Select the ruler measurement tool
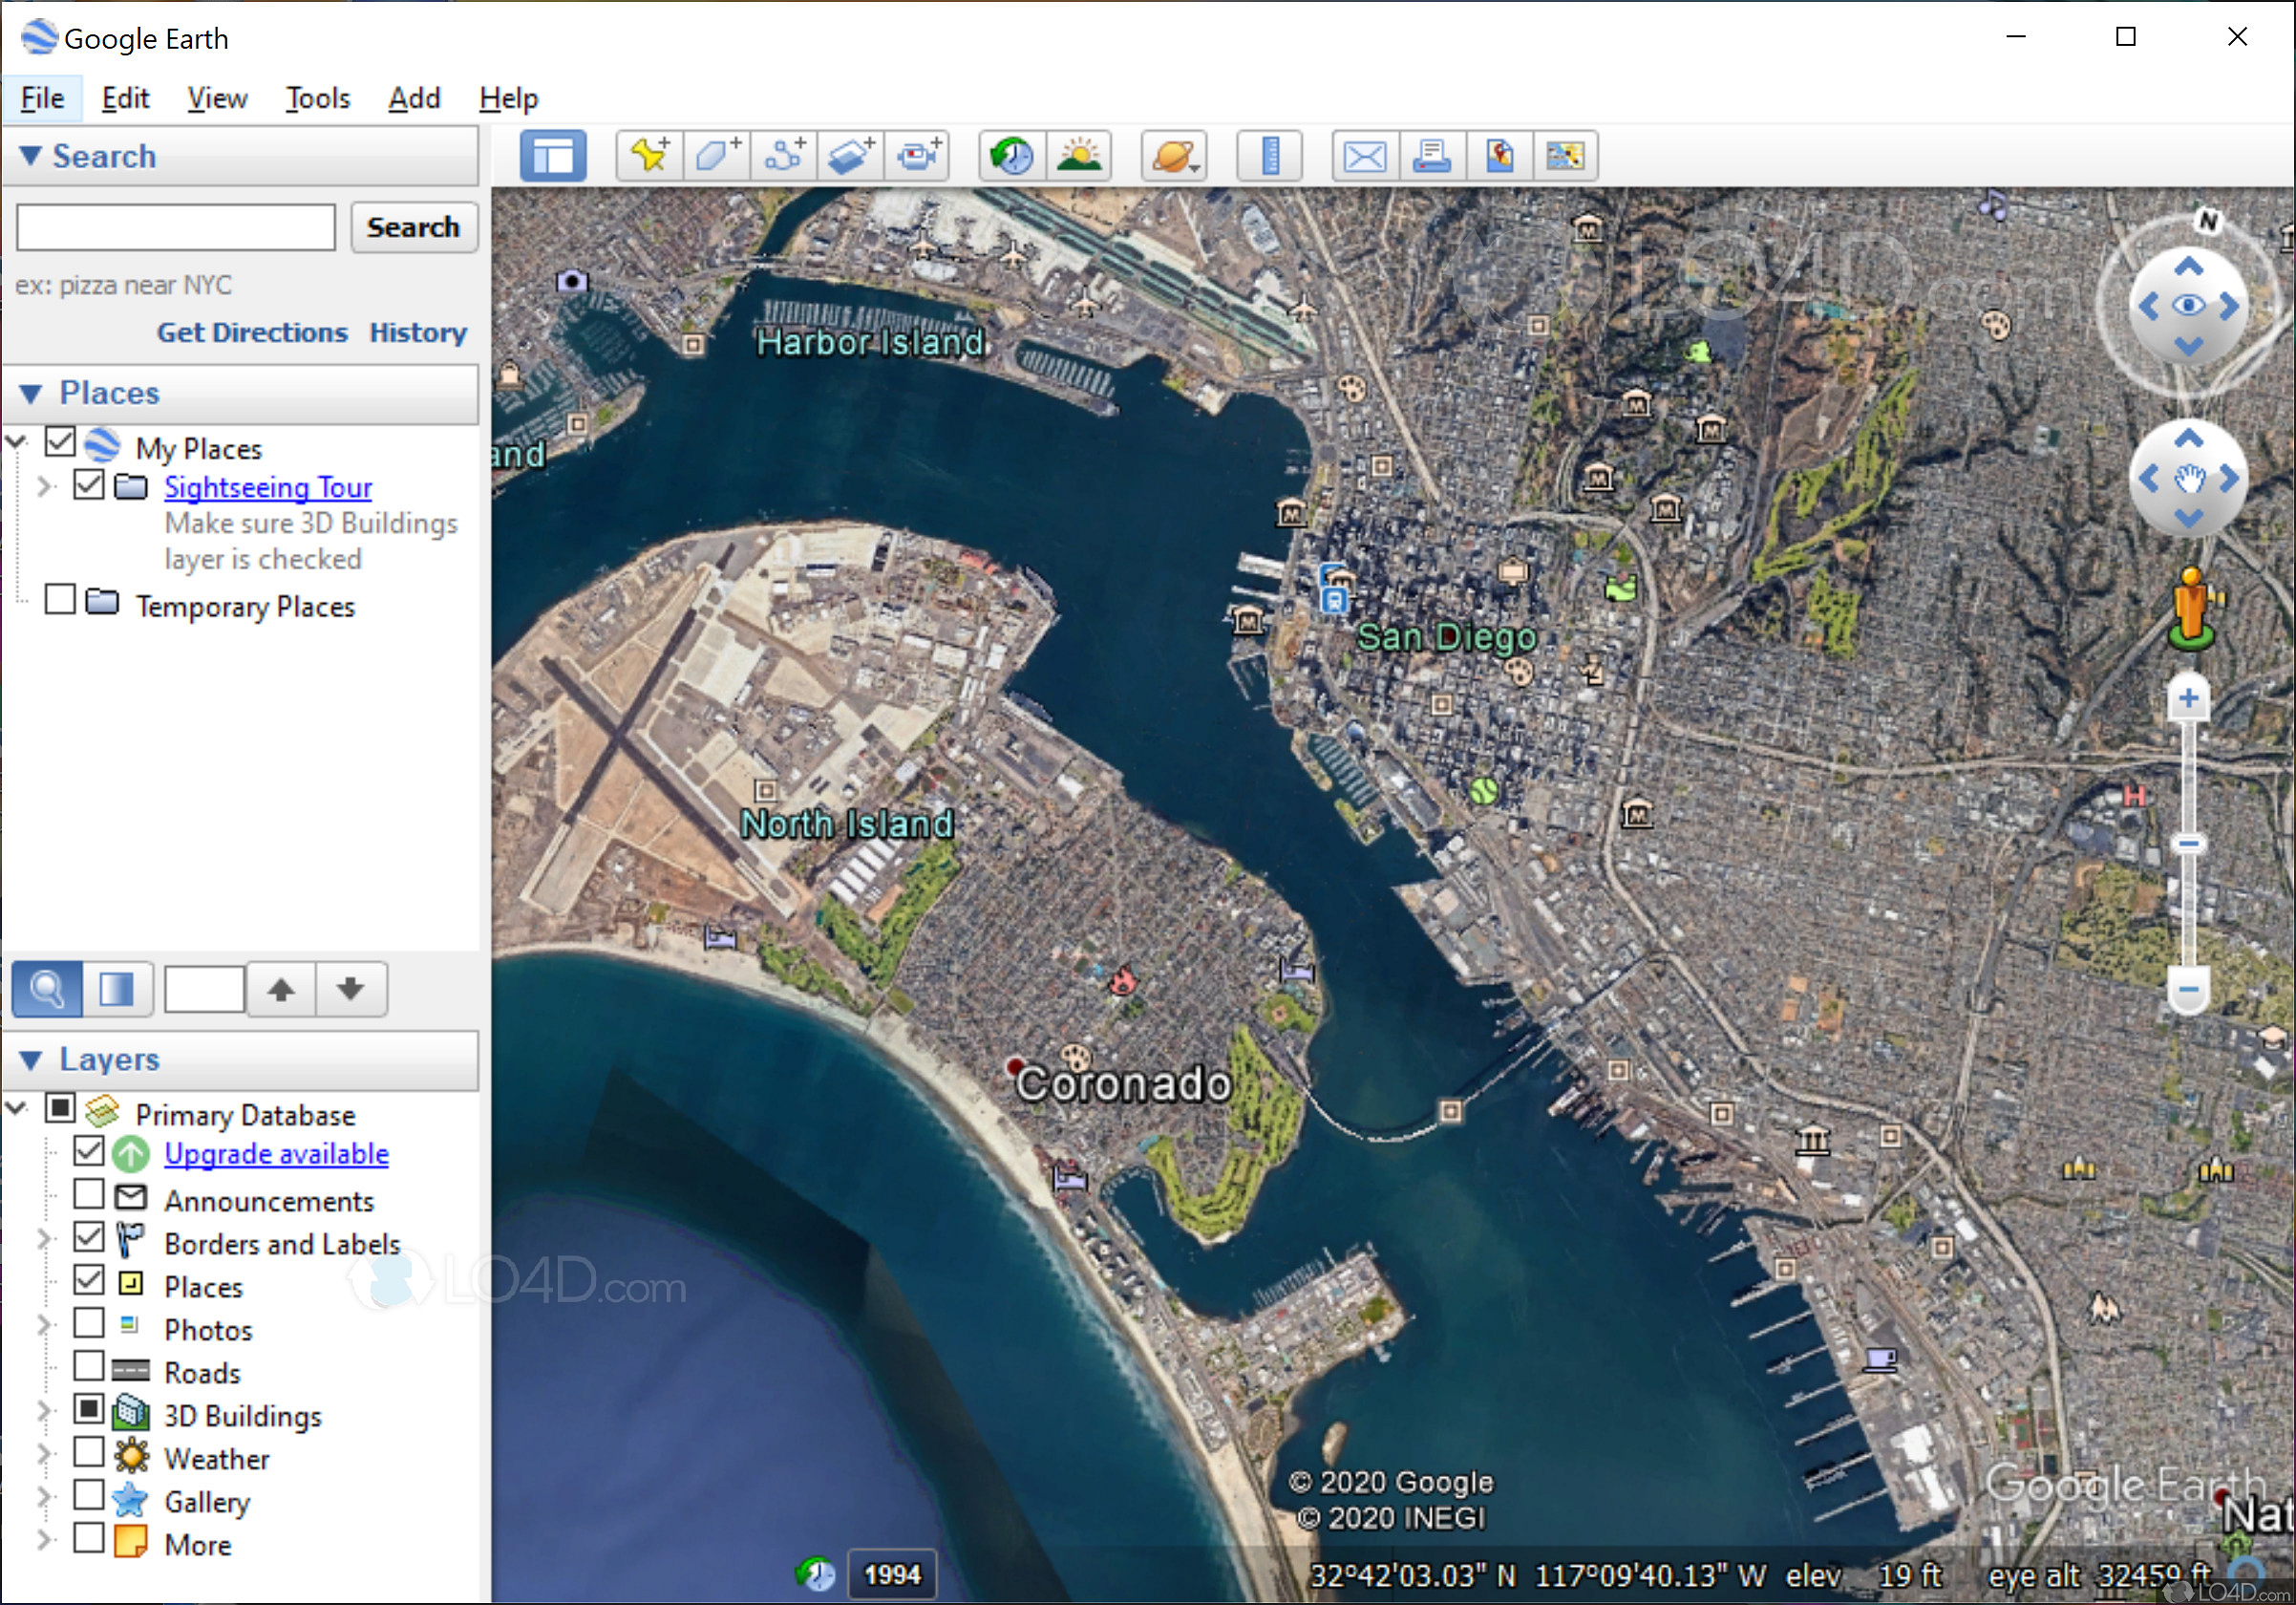The width and height of the screenshot is (2296, 1605). click(1269, 156)
